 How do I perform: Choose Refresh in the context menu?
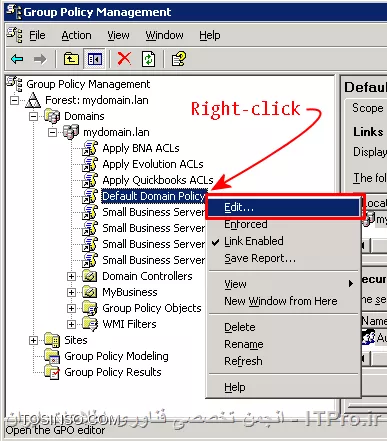click(243, 361)
